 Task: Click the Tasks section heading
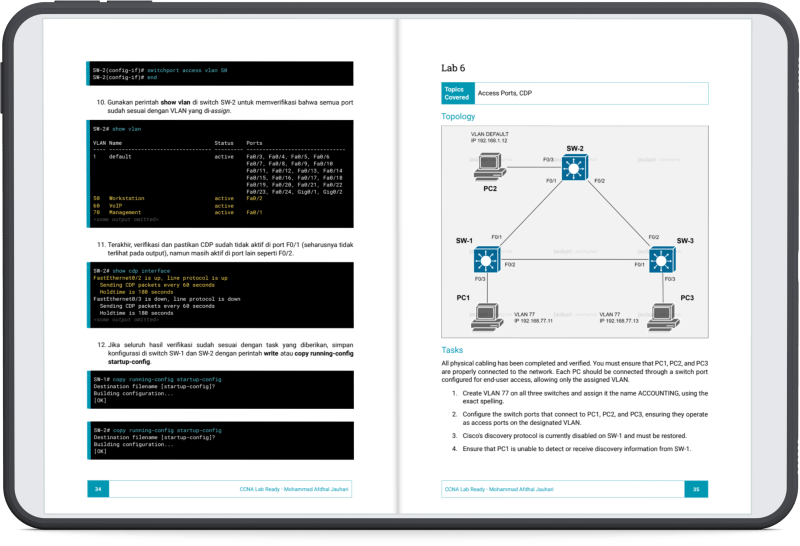[452, 350]
